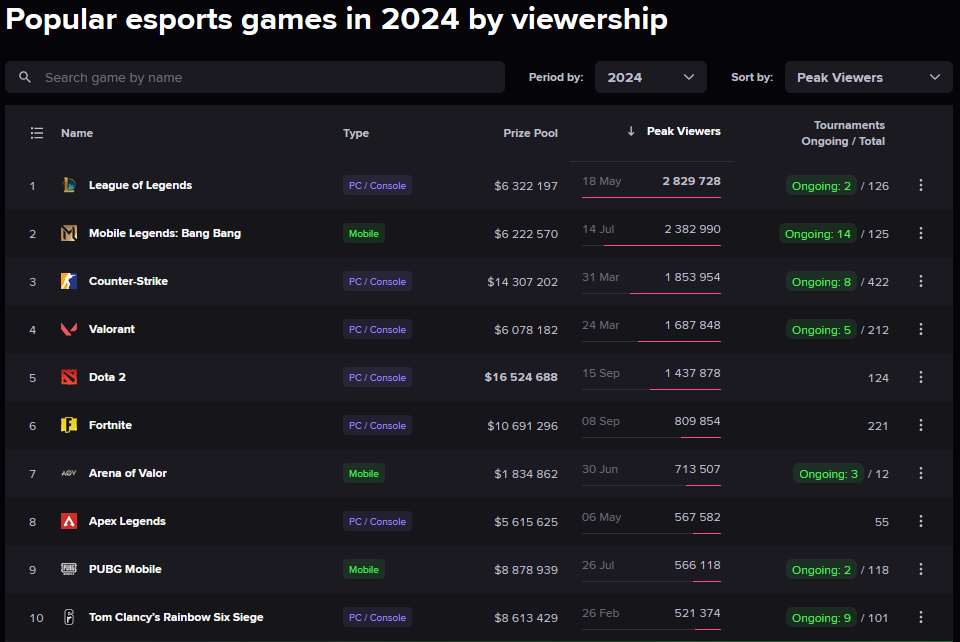Open the League of Legends row options menu

tap(921, 185)
